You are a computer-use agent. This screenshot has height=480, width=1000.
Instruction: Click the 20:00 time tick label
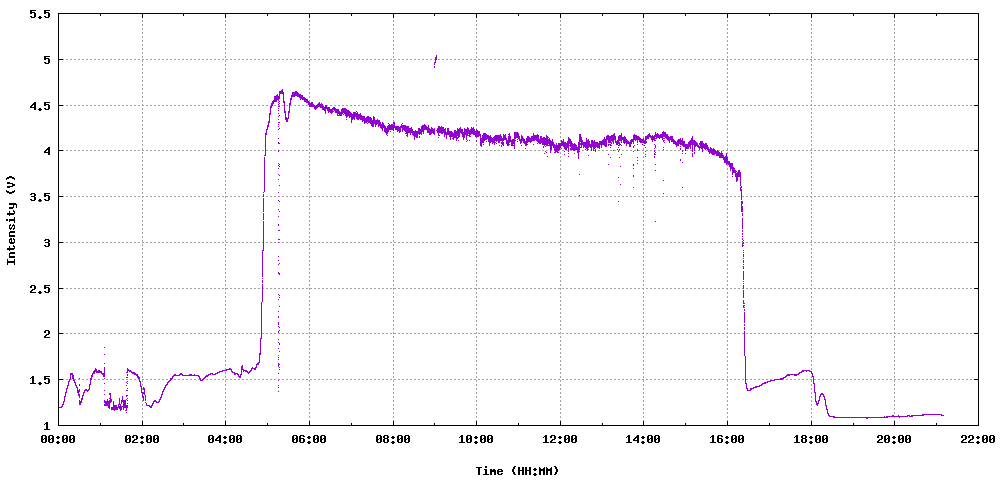click(894, 439)
